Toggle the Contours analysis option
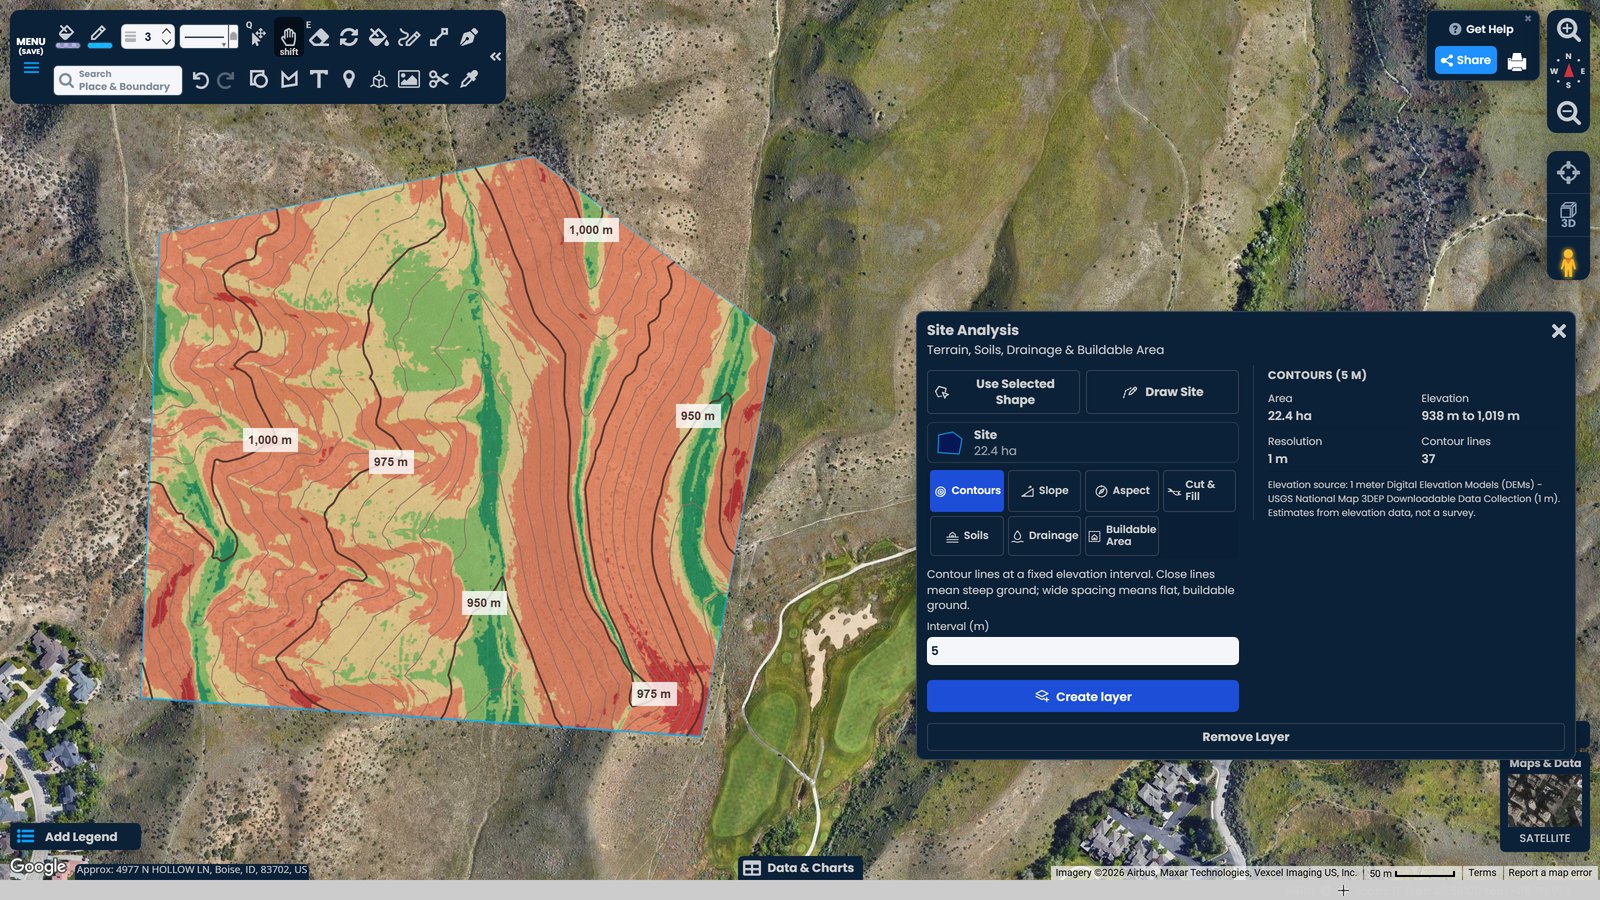 967,491
